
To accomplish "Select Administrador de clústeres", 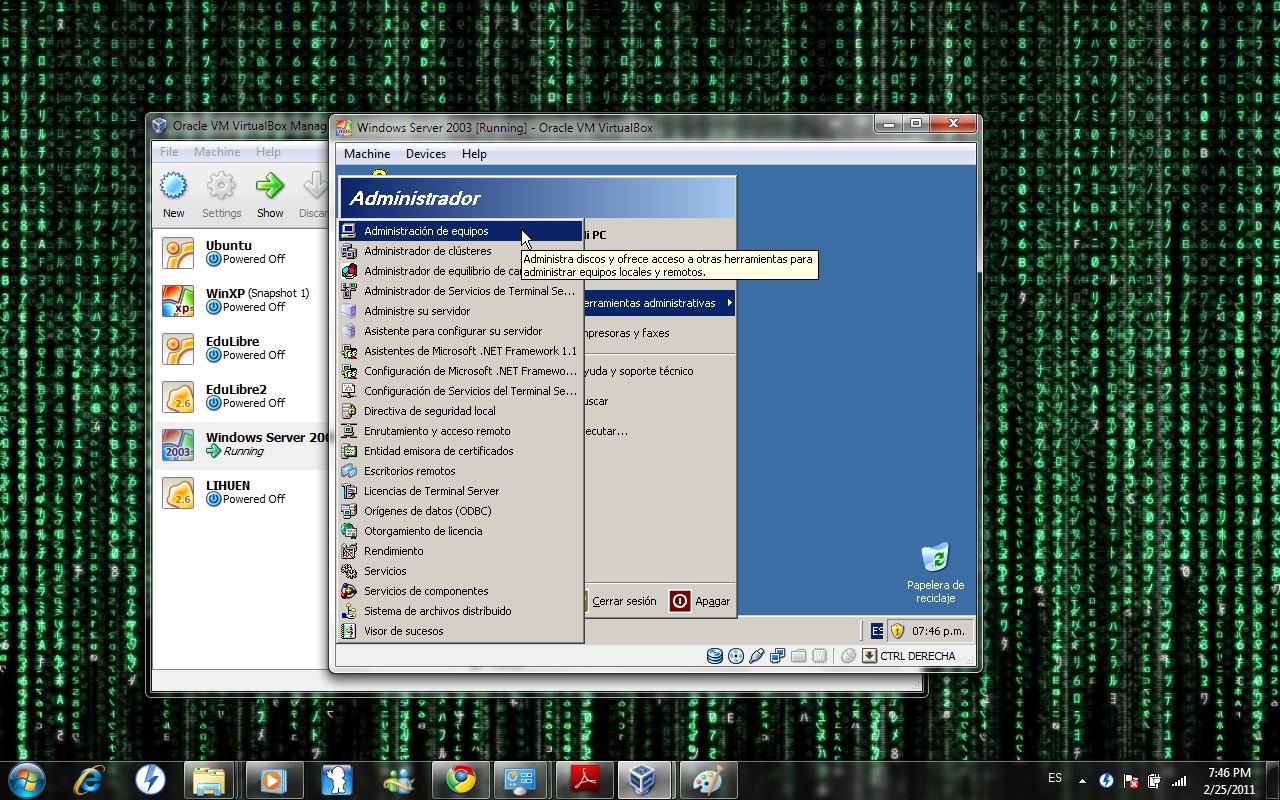I will [460, 251].
